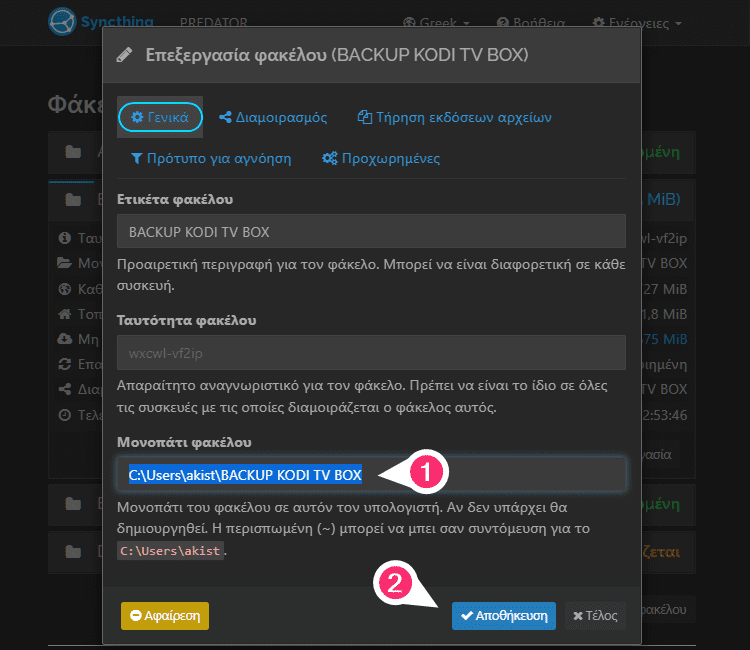Open the Προχωρημένες tab
This screenshot has height=650, width=750.
point(381,158)
